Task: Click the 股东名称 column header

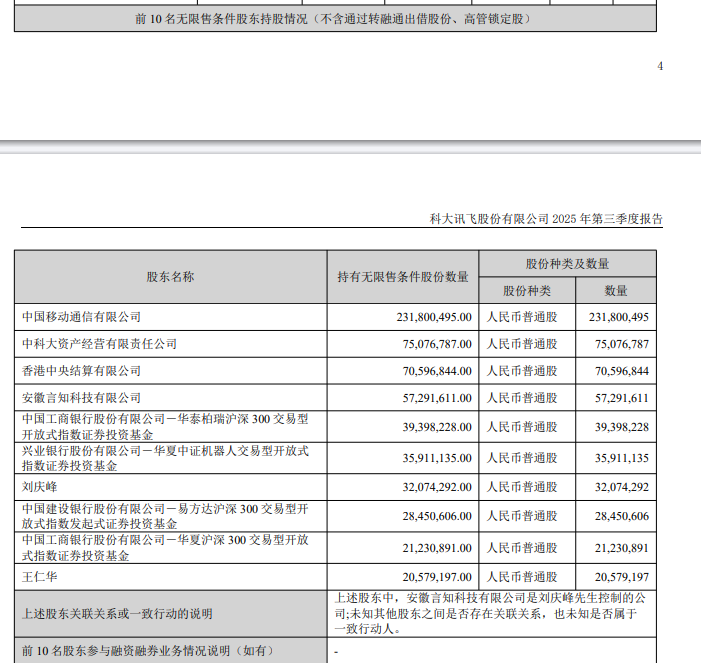Action: tap(170, 277)
